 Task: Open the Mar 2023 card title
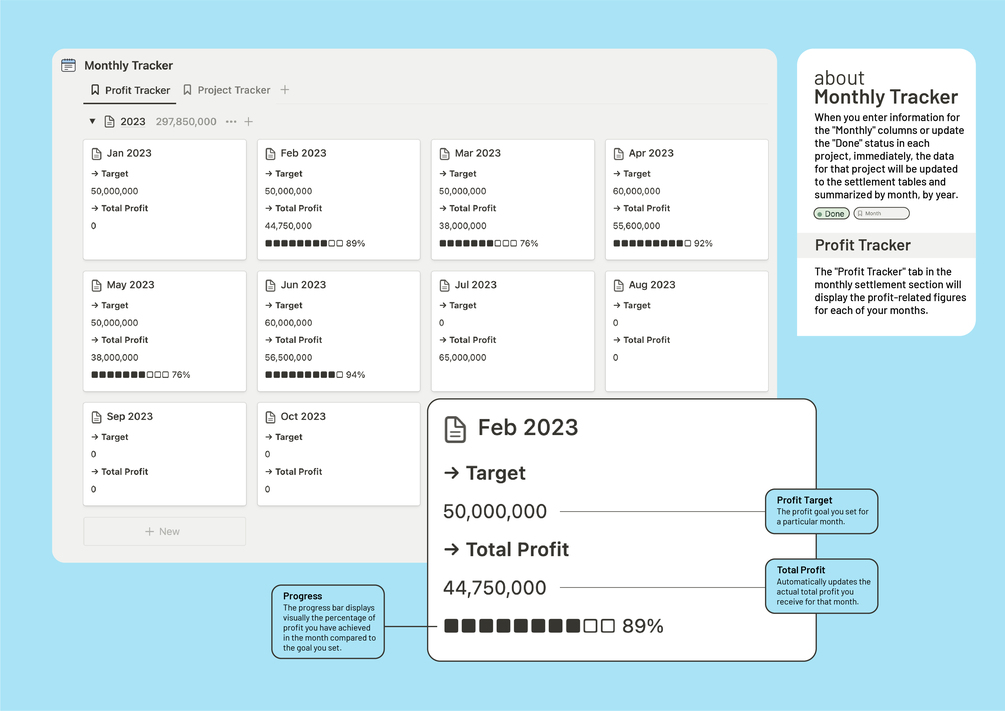point(478,153)
